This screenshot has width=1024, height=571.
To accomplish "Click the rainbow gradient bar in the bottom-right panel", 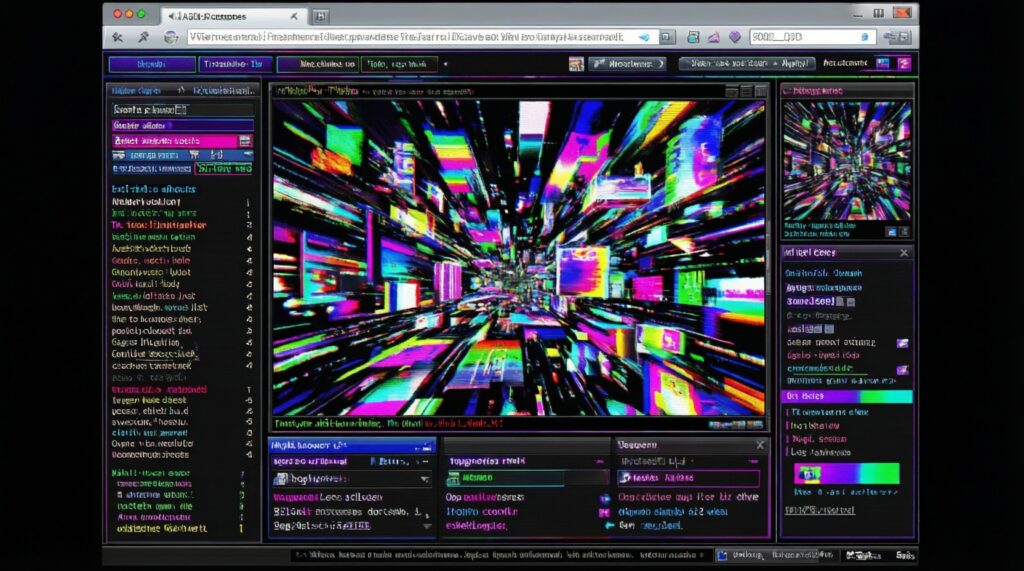I will coord(846,473).
